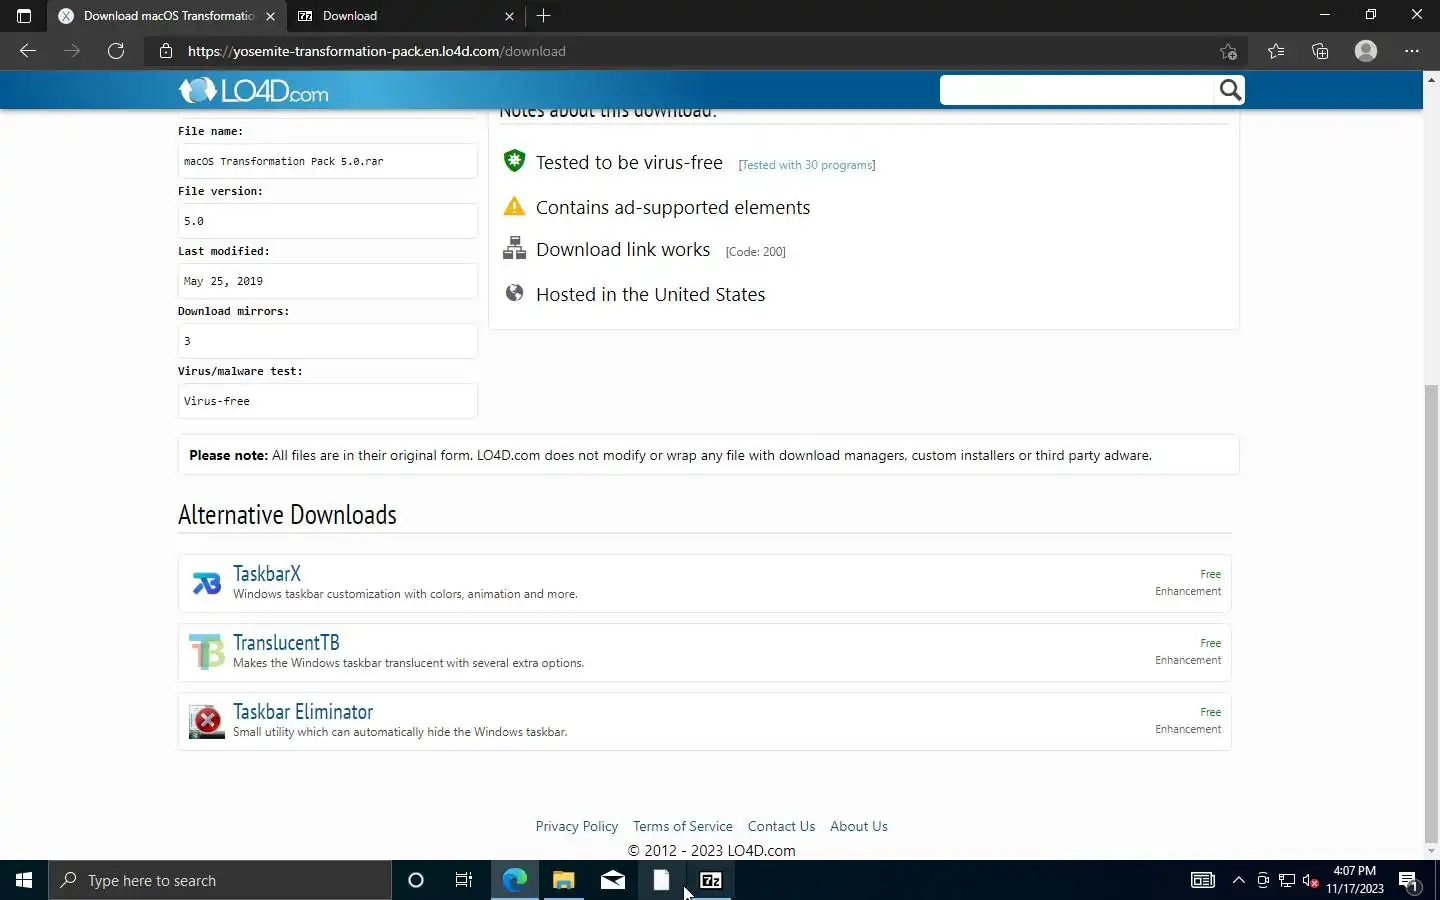This screenshot has width=1440, height=900.
Task: Open Microsoft Edge from the taskbar
Action: click(x=514, y=880)
